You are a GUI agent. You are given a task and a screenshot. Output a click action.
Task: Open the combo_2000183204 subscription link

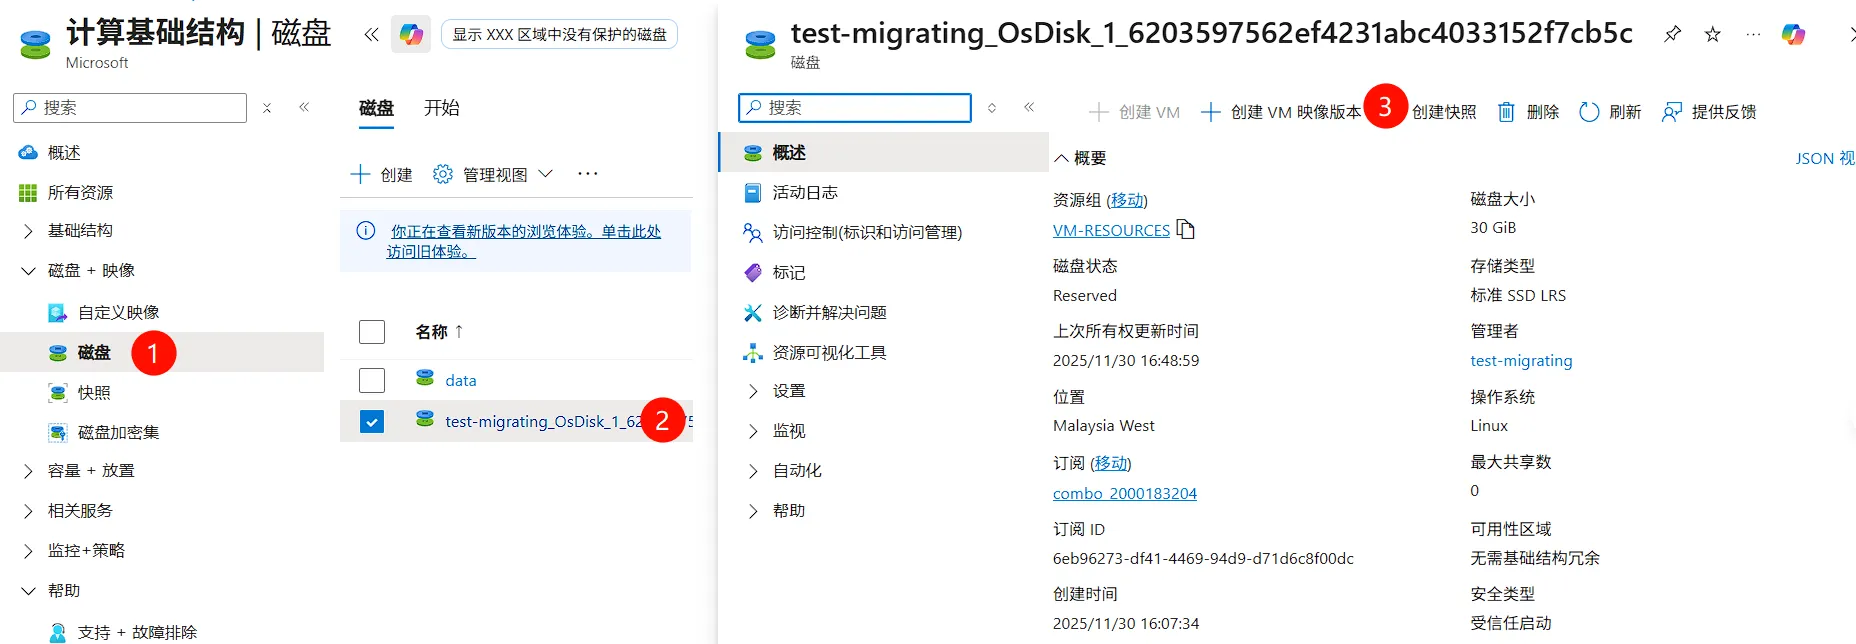coord(1124,493)
